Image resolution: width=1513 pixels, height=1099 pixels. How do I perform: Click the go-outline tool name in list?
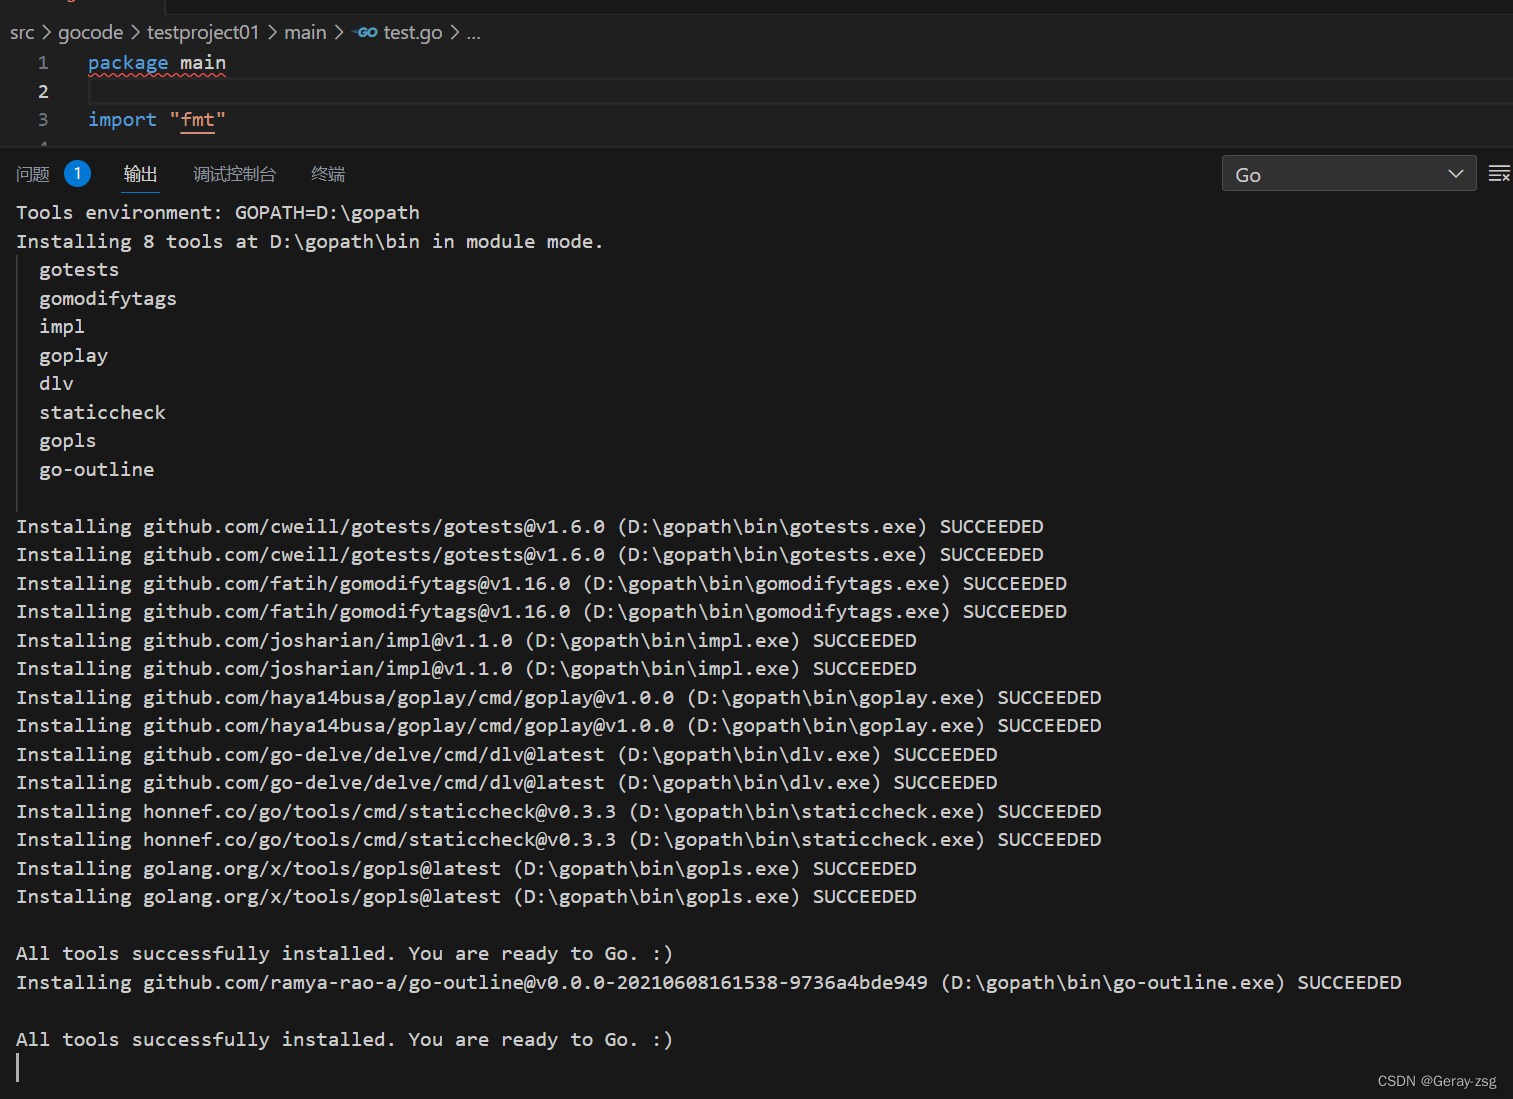[x=97, y=470]
